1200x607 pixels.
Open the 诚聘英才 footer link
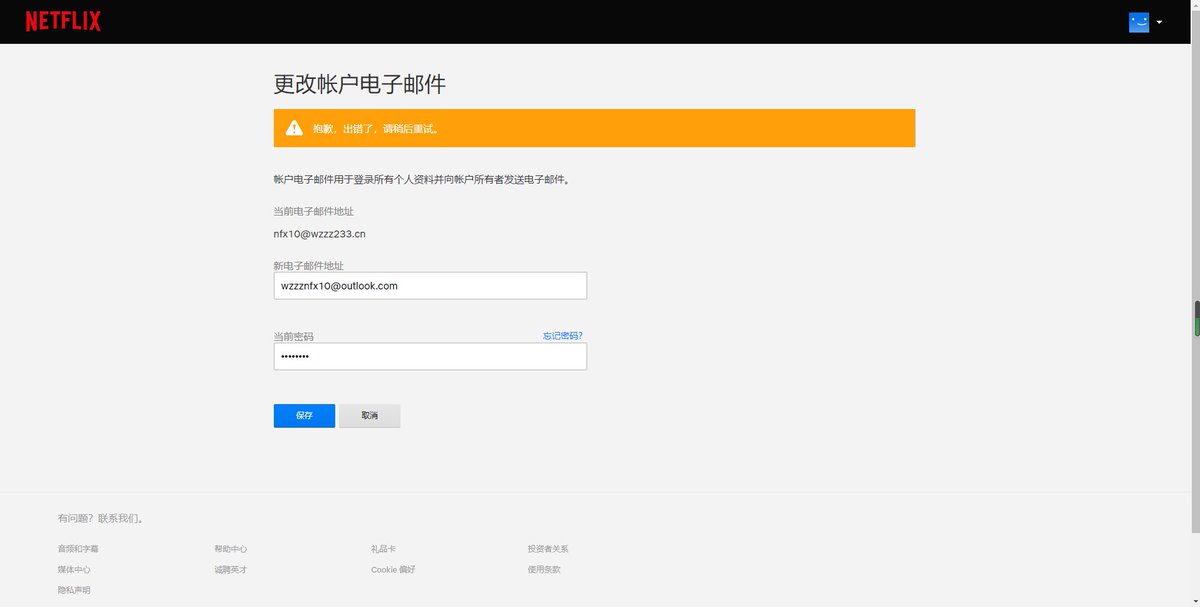231,570
